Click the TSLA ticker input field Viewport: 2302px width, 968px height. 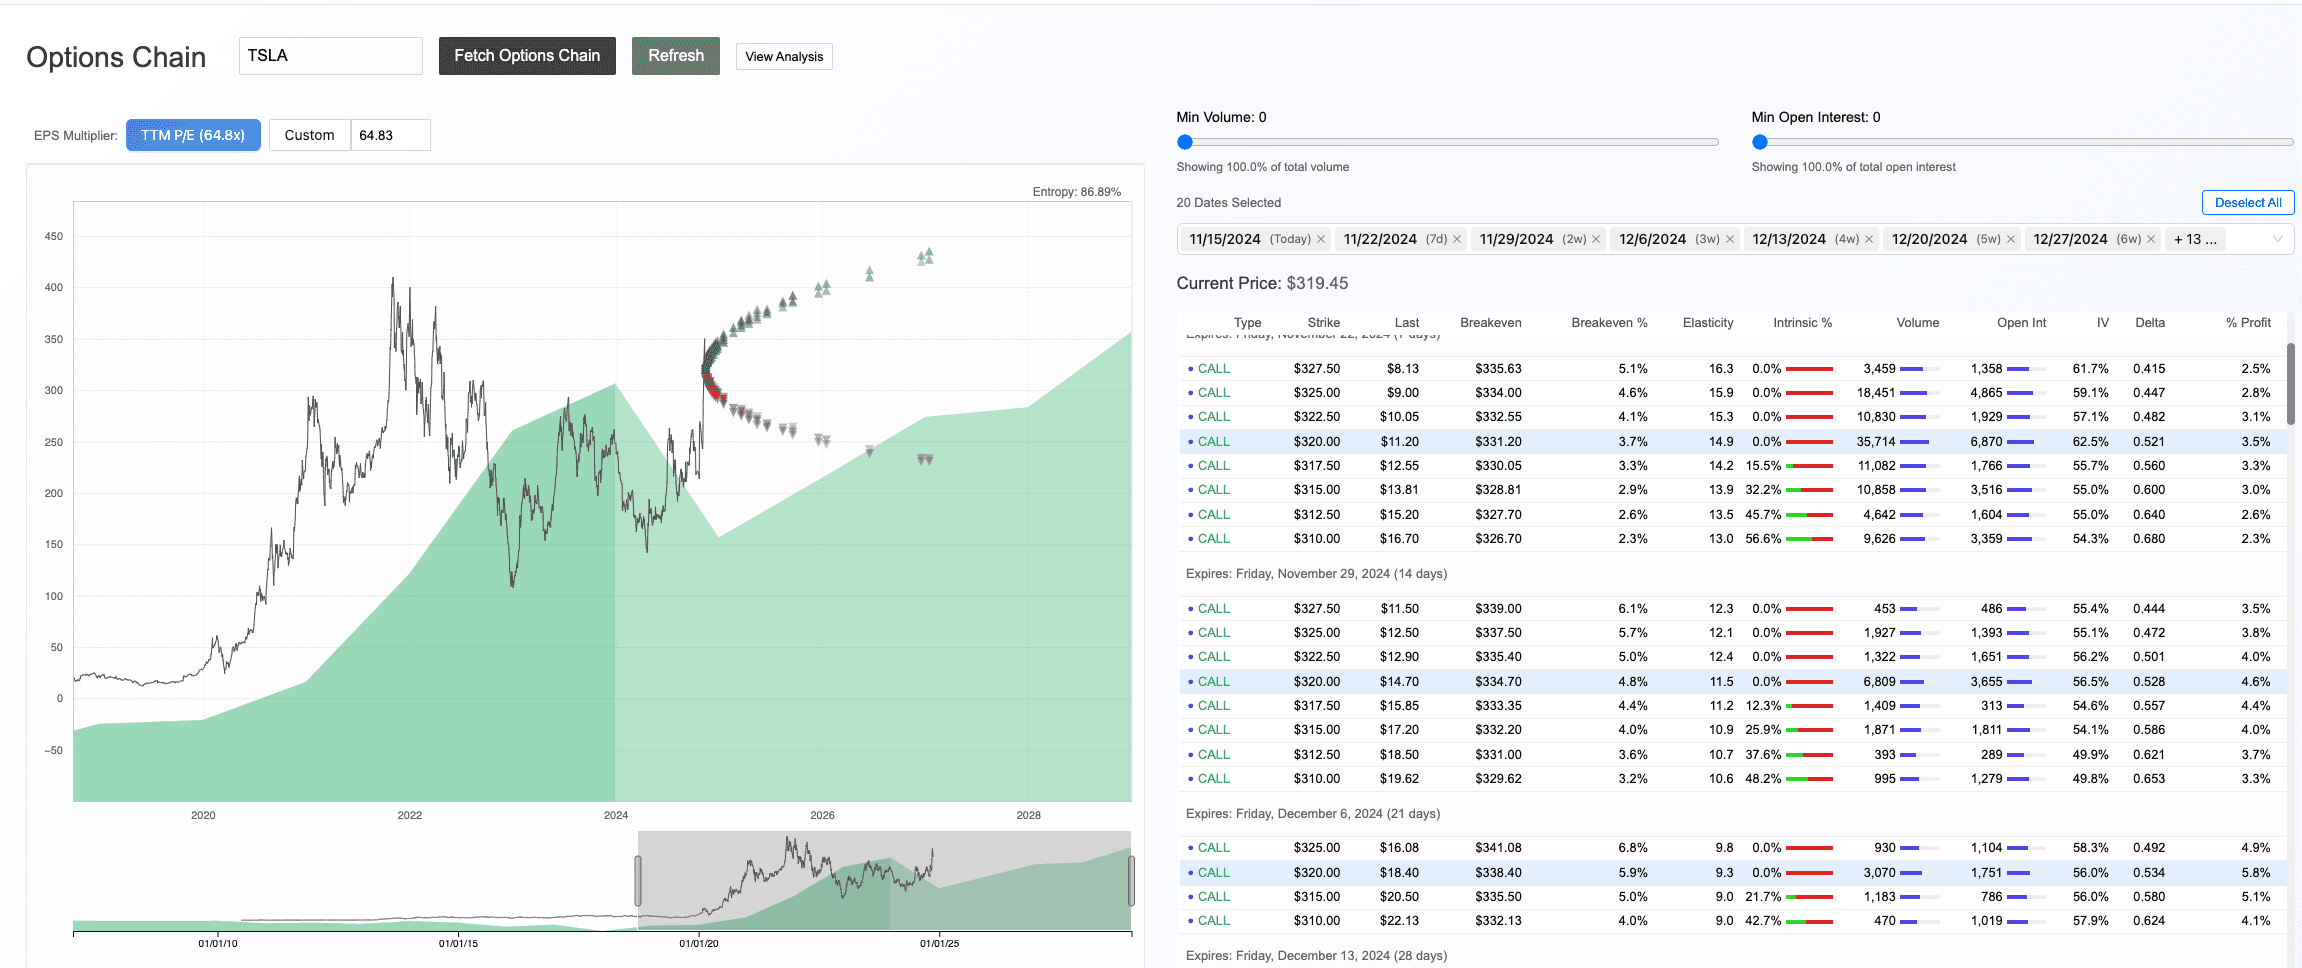pyautogui.click(x=330, y=56)
